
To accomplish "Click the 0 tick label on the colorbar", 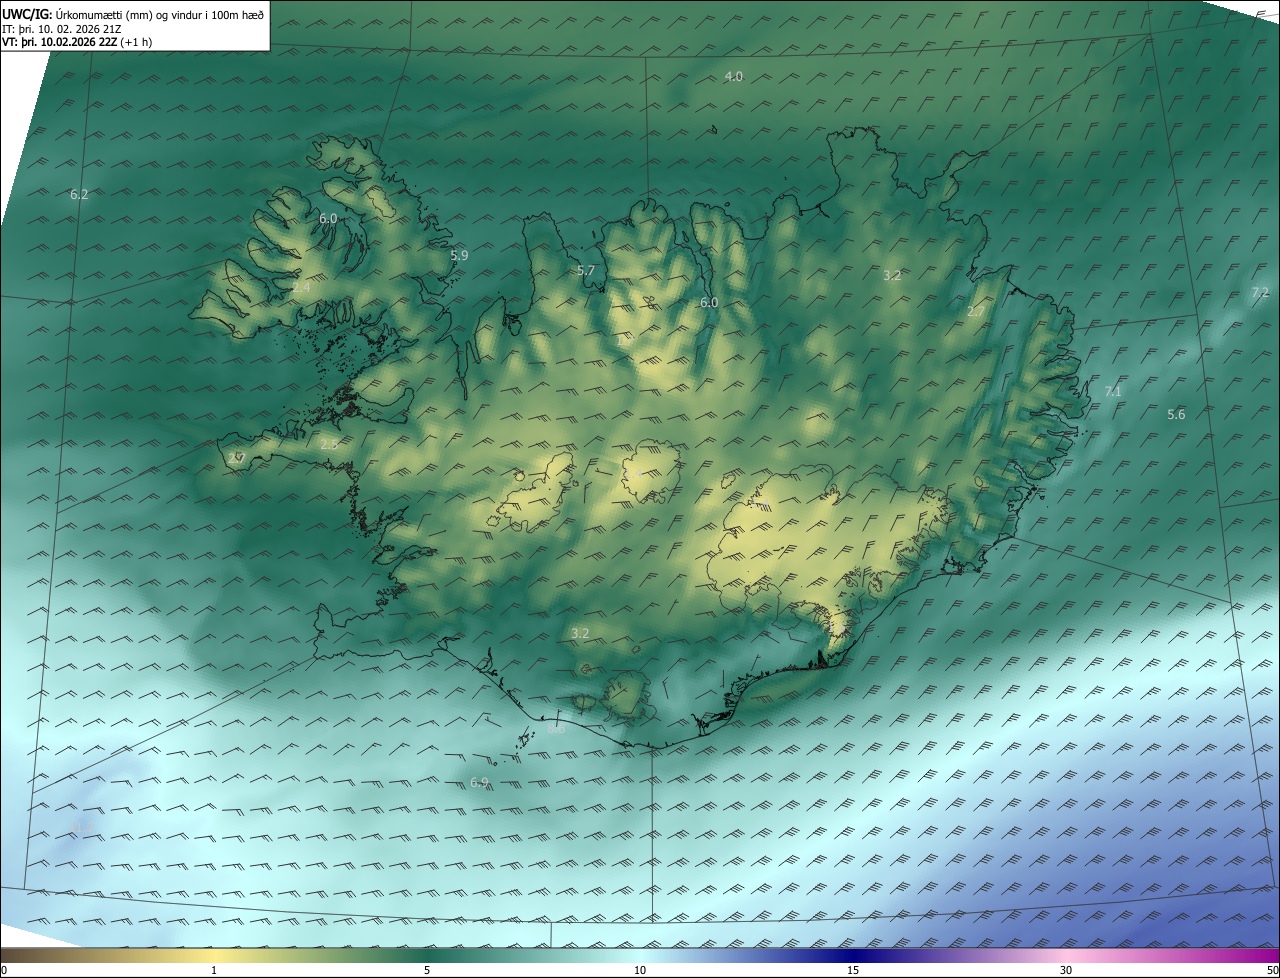I will click(4, 970).
